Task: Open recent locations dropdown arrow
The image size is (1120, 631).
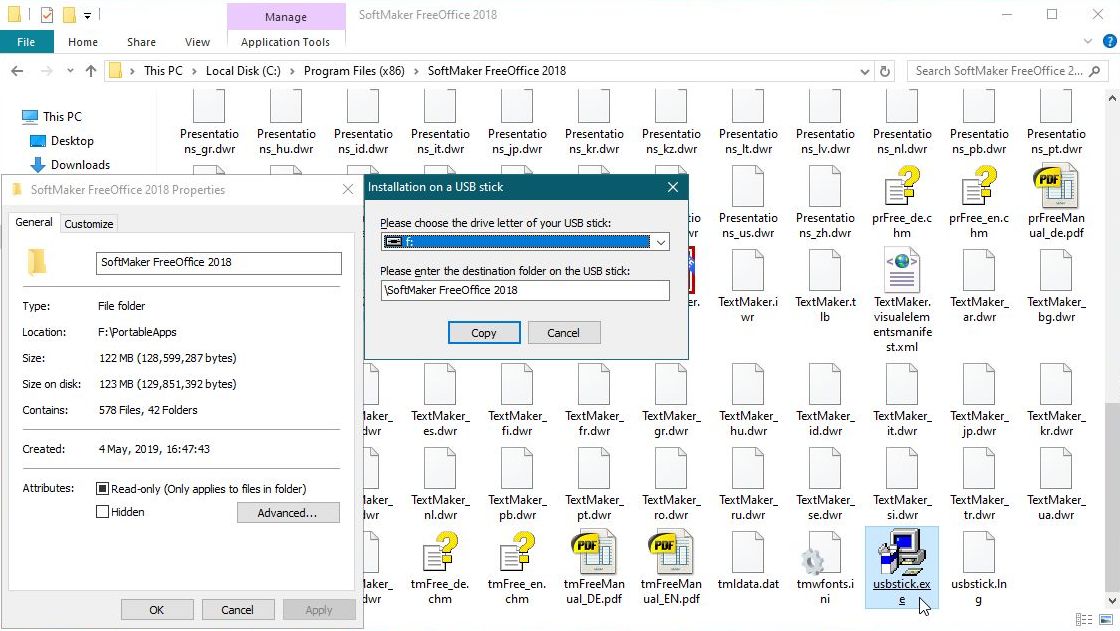Action: (x=70, y=71)
